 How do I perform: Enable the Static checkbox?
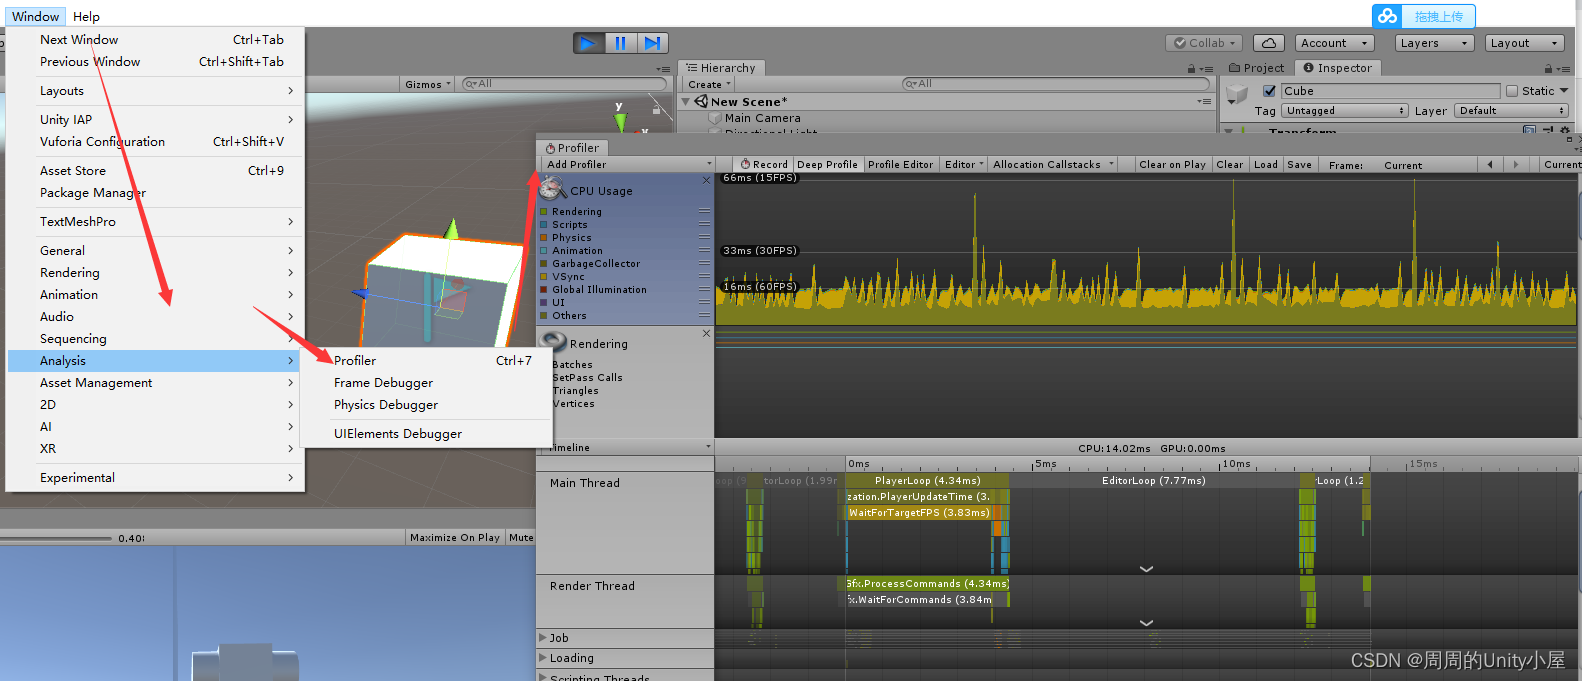click(1512, 91)
